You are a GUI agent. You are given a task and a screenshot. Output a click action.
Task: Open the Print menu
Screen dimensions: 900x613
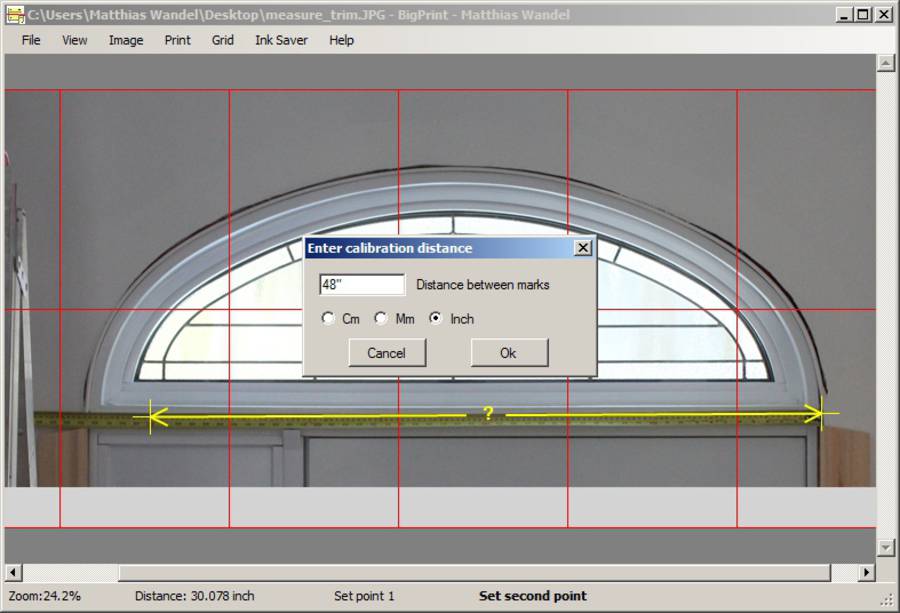178,40
